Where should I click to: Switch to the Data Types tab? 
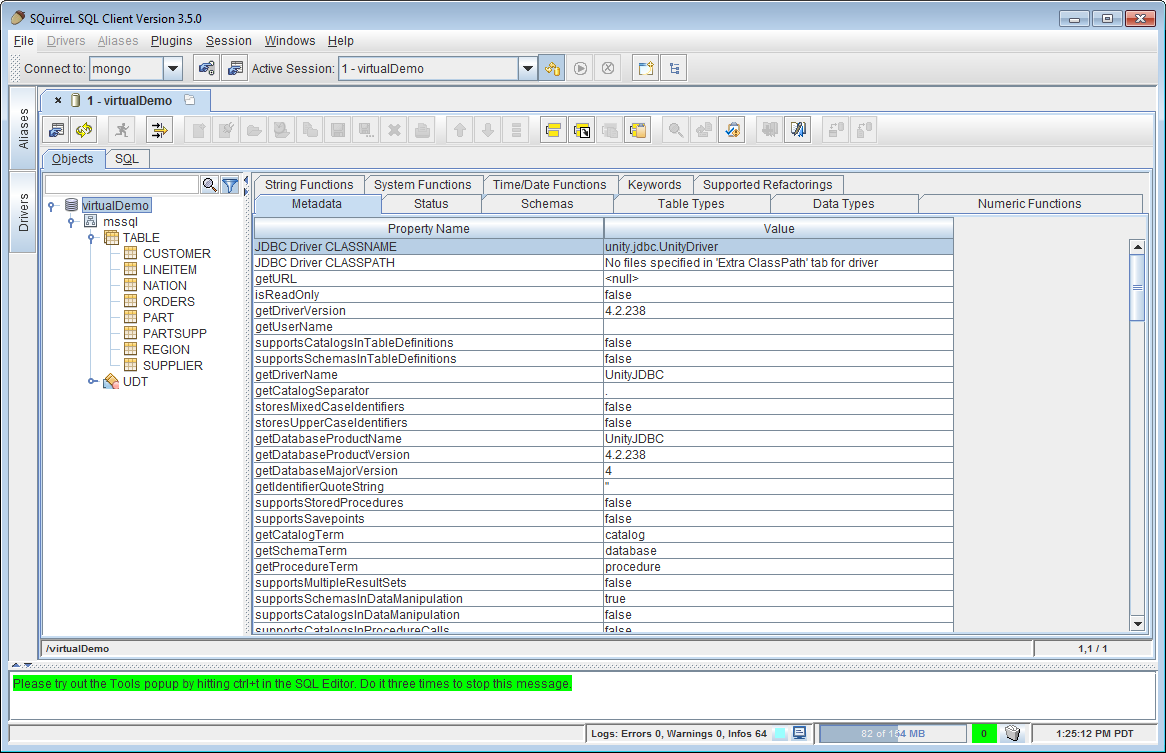pyautogui.click(x=843, y=204)
